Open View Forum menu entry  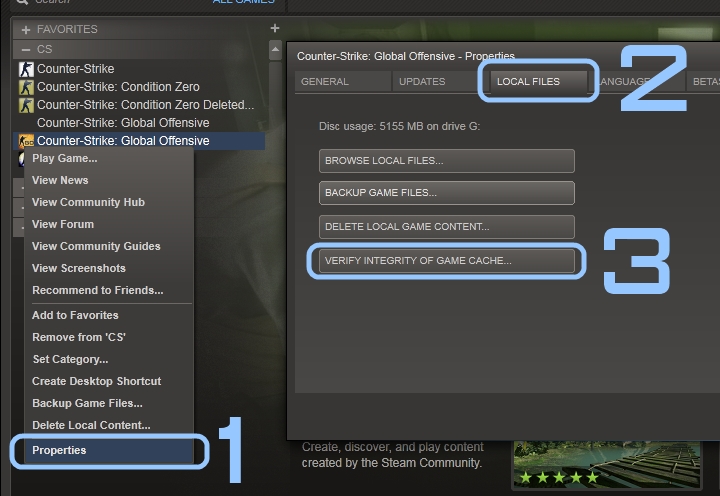[x=109, y=224]
